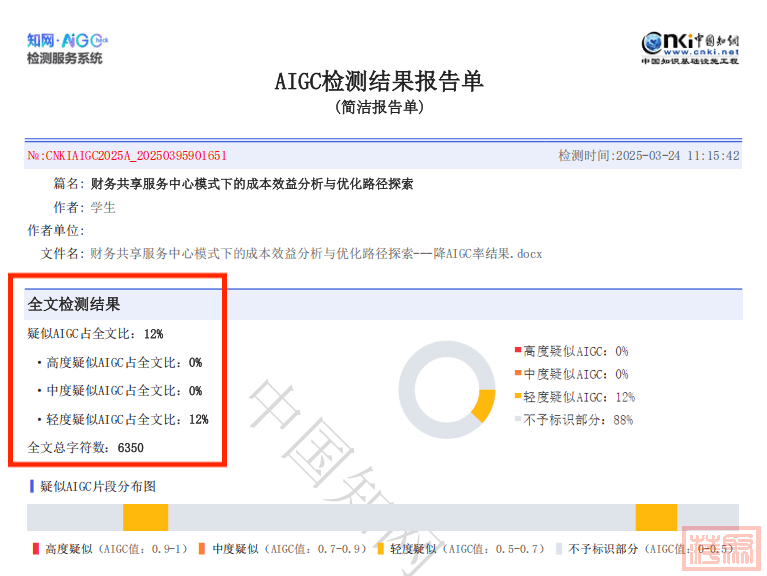Click the orange 中度疑似 (0.7-0.9) legend marker
This screenshot has height=576, width=767.
tap(202, 549)
